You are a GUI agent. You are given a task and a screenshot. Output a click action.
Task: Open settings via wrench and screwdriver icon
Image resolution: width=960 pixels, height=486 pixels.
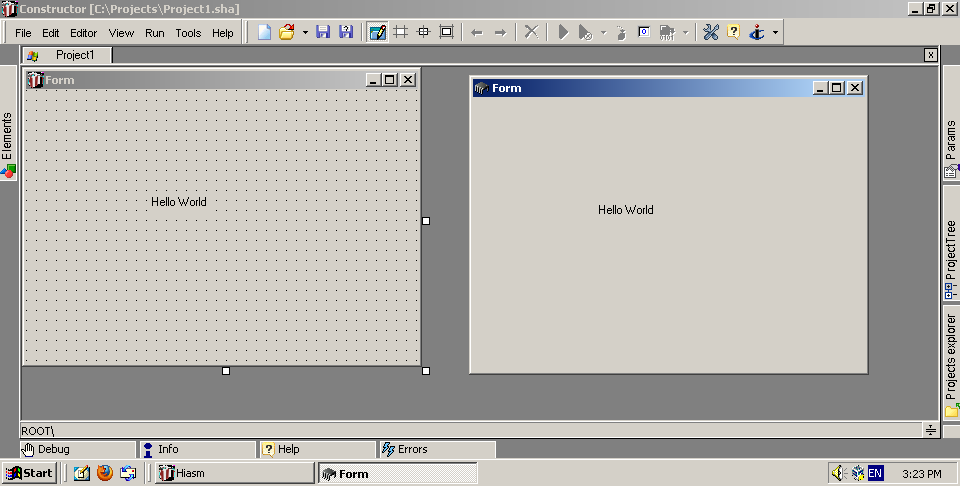(x=711, y=32)
